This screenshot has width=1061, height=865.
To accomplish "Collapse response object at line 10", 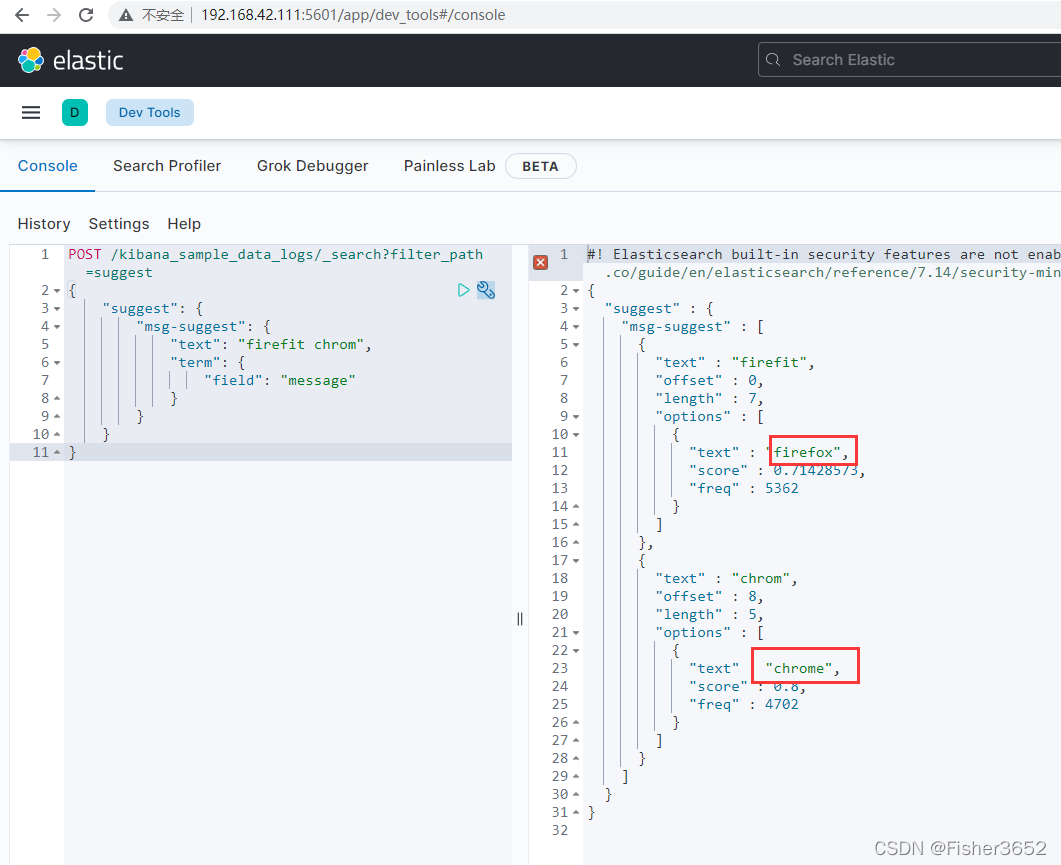I will coord(576,435).
